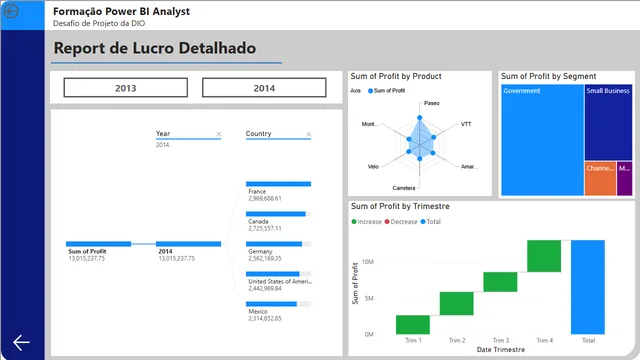Click the Sum of Profit by Segment title
Image resolution: width=640 pixels, height=360 pixels.
click(x=549, y=76)
